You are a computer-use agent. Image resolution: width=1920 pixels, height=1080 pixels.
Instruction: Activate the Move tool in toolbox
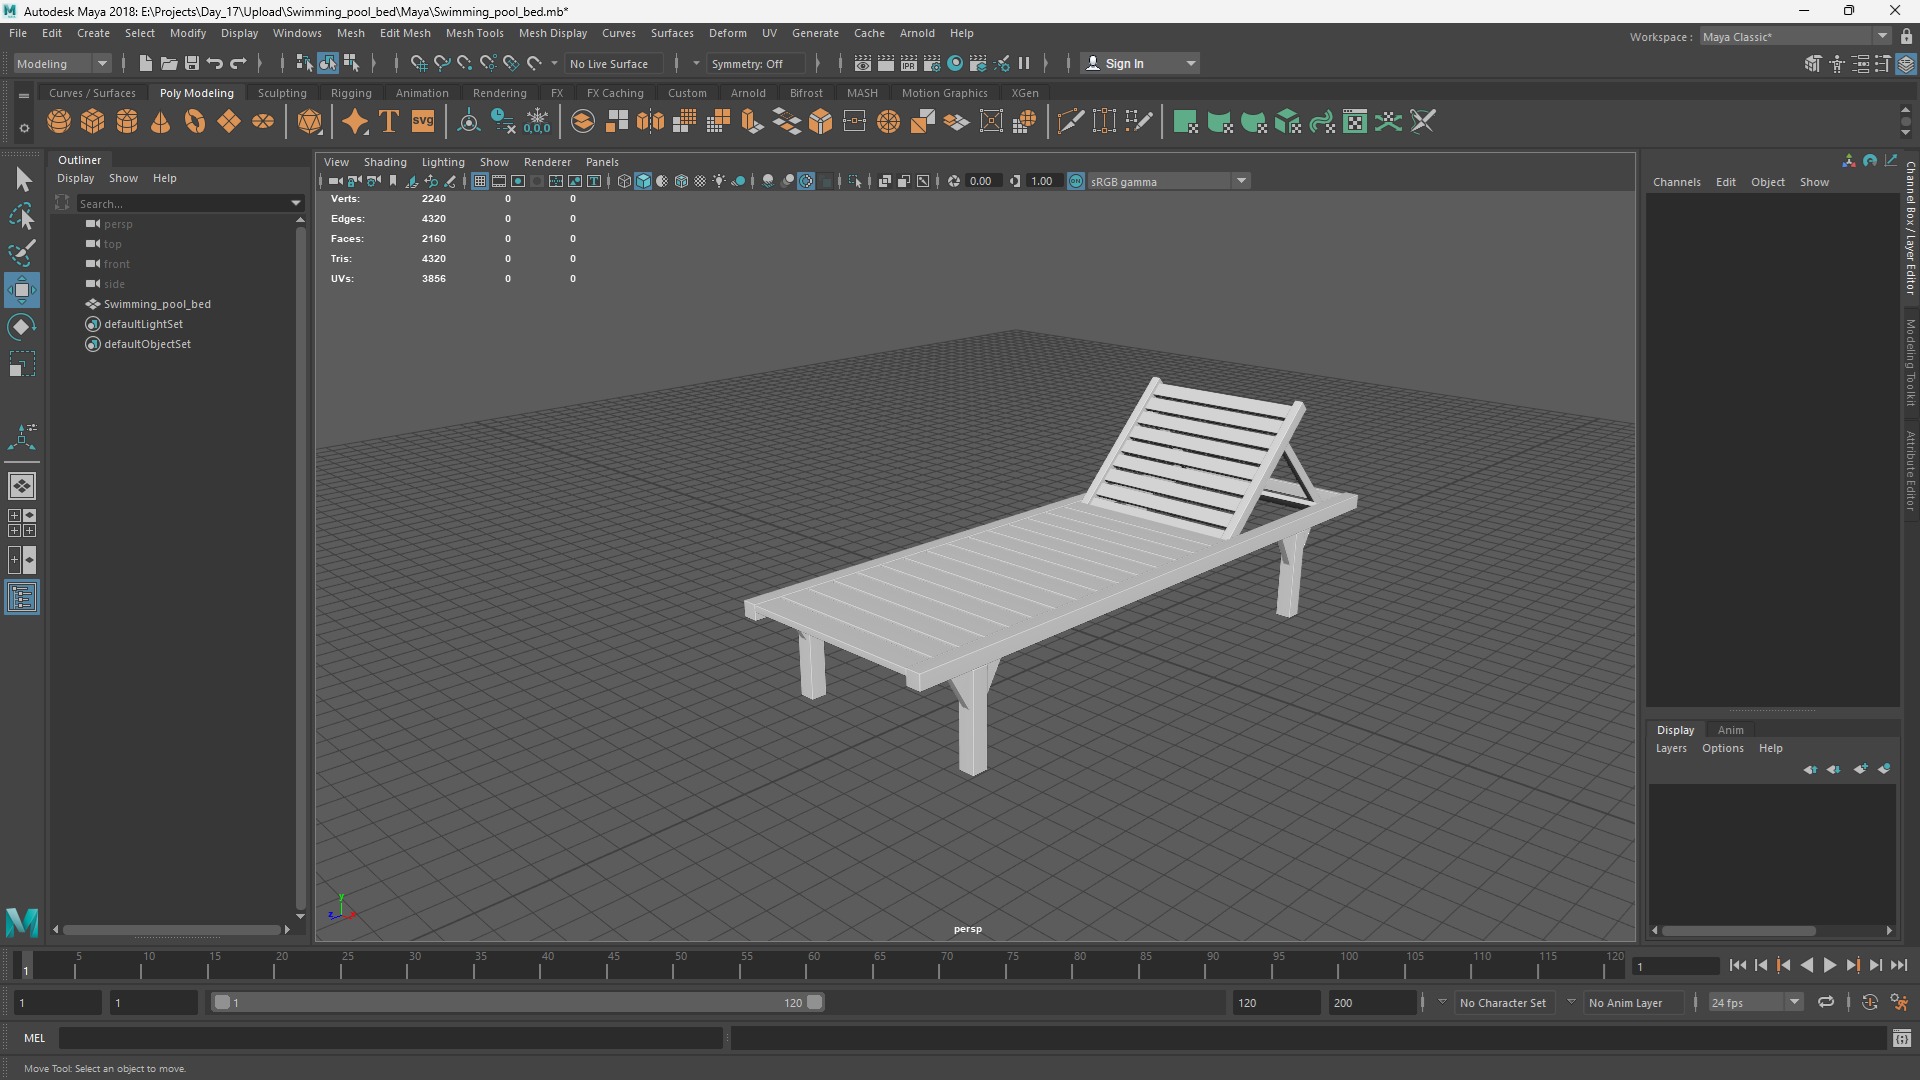point(22,291)
